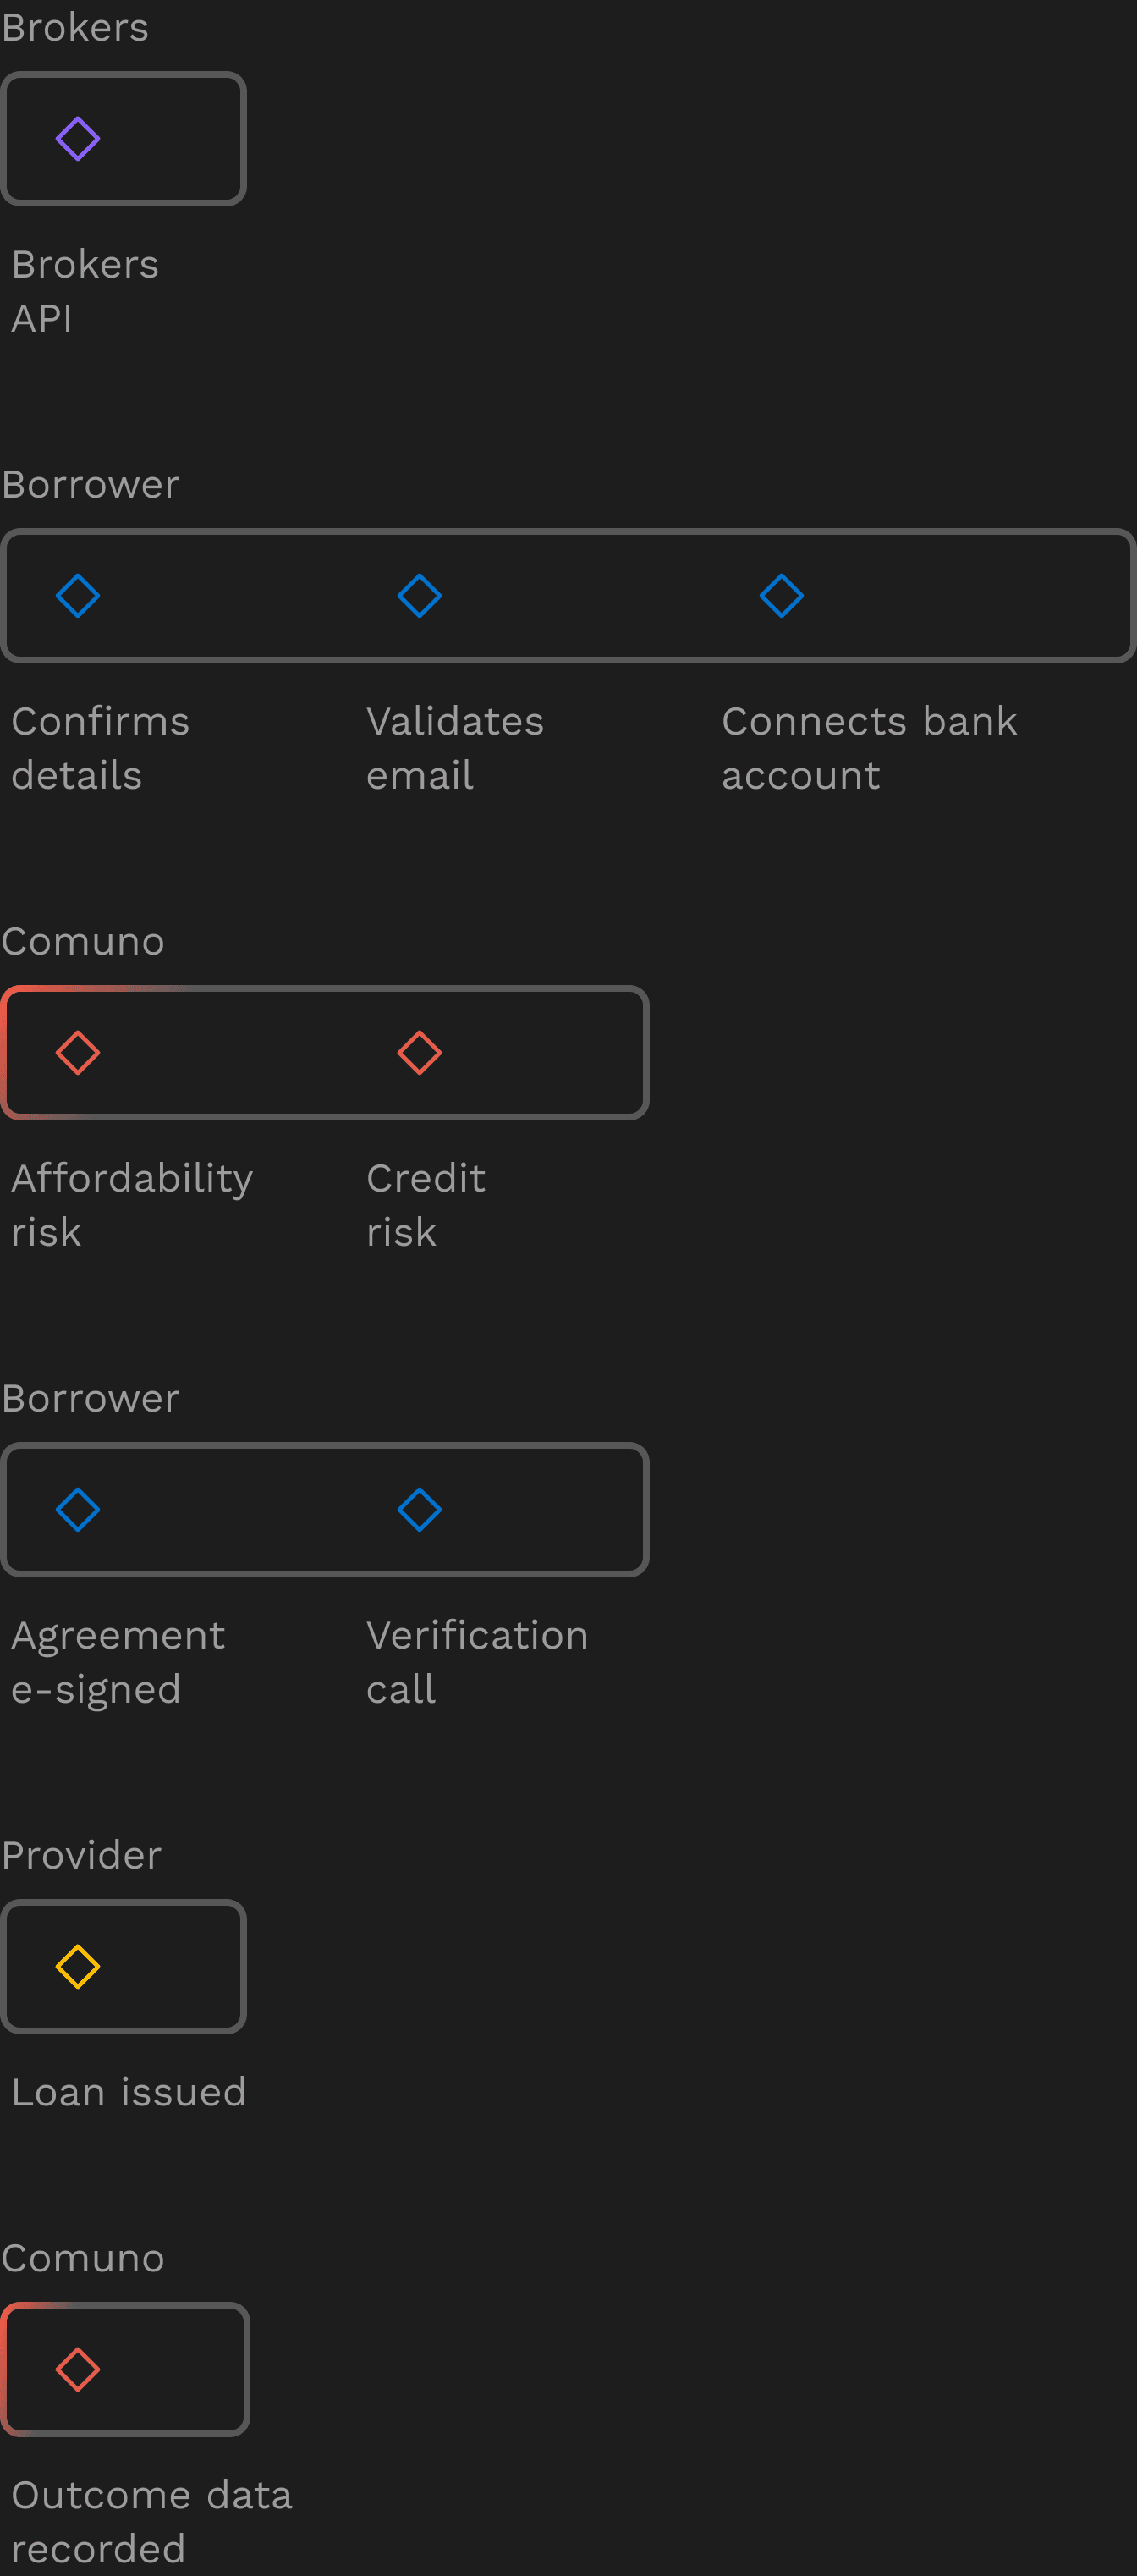Click the Confirms details step label
Viewport: 1137px width, 2576px height.
click(x=100, y=748)
